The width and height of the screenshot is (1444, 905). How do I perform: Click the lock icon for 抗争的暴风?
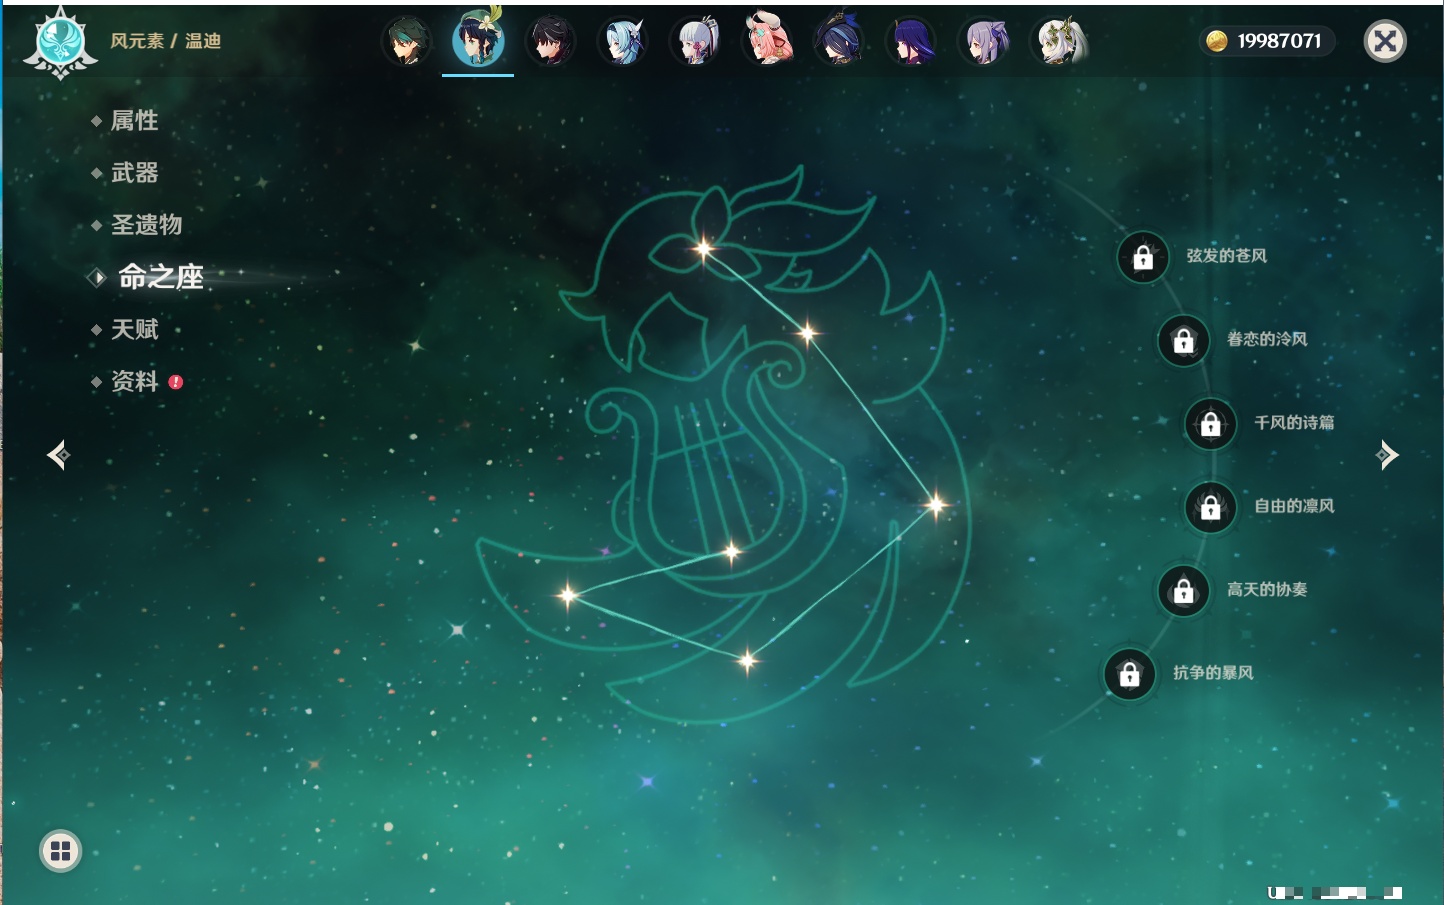click(x=1130, y=674)
